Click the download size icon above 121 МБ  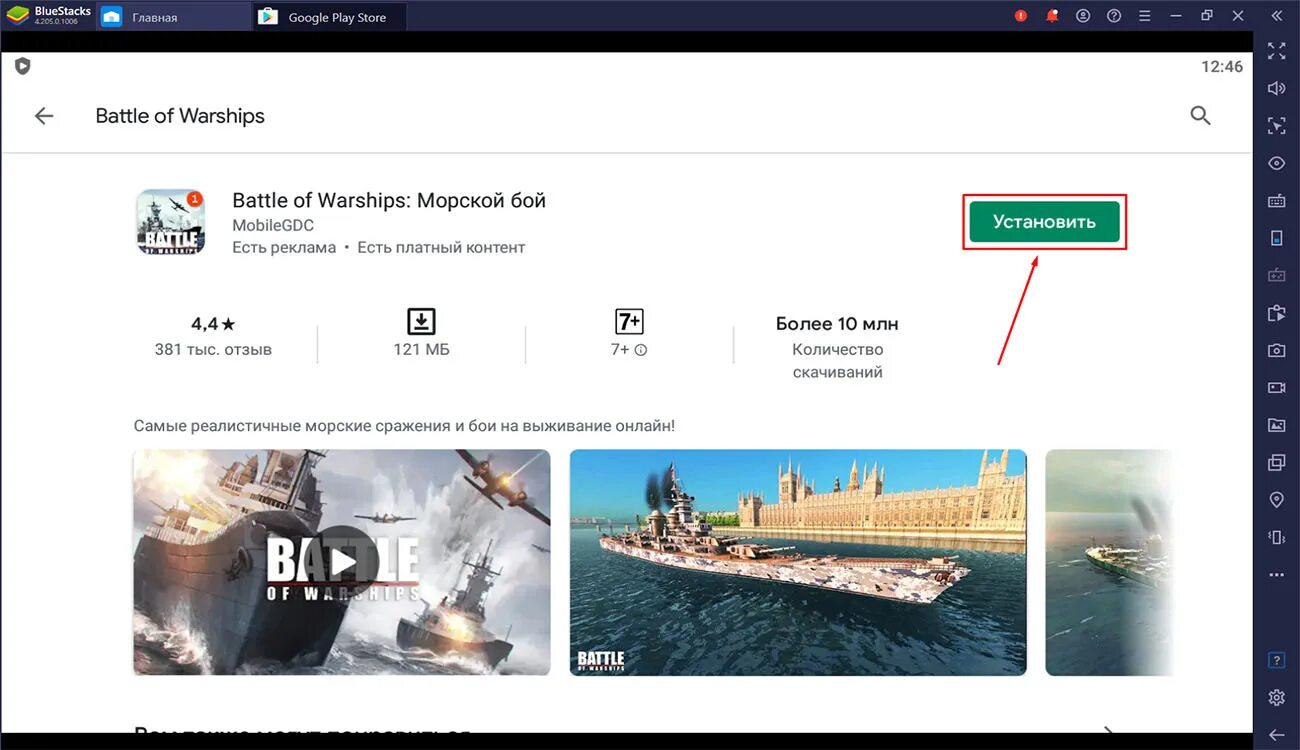[421, 321]
